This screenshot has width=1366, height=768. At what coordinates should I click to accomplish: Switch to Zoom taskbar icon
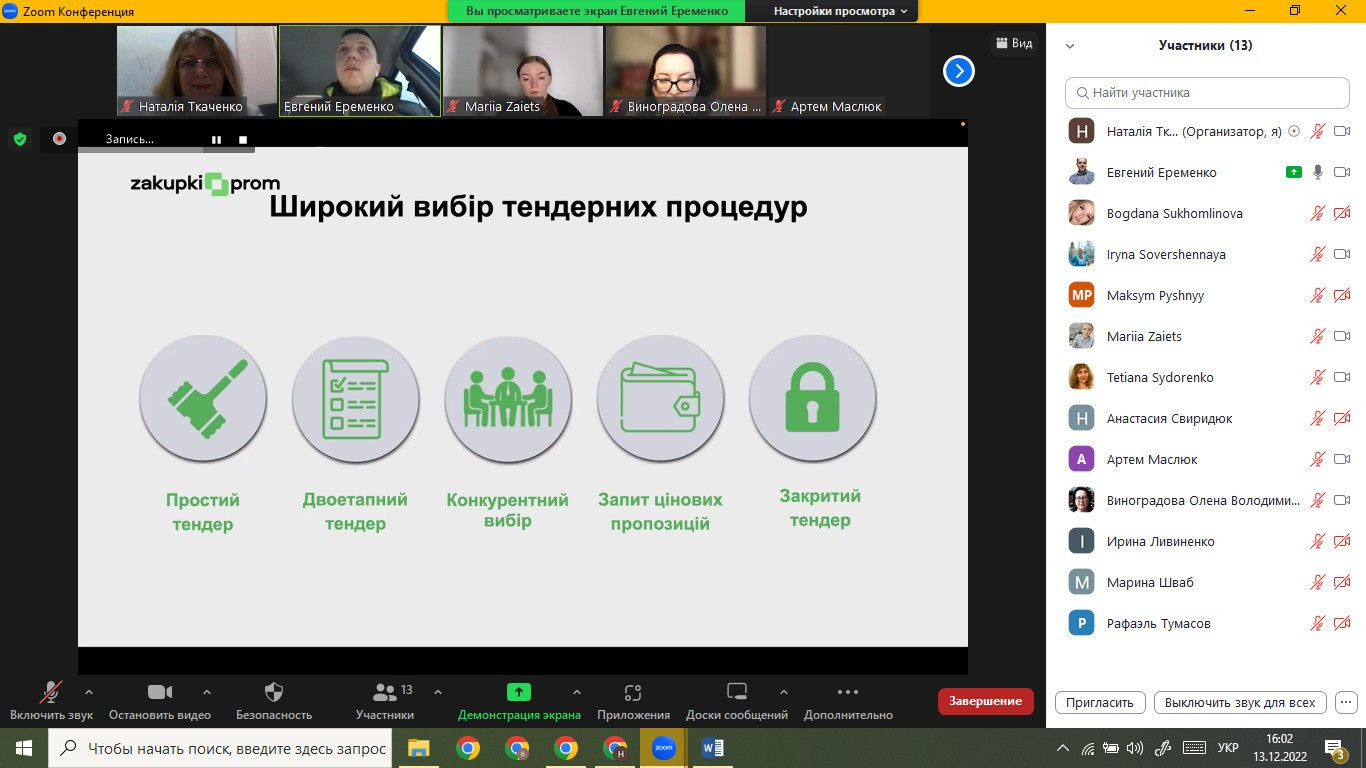pos(663,748)
